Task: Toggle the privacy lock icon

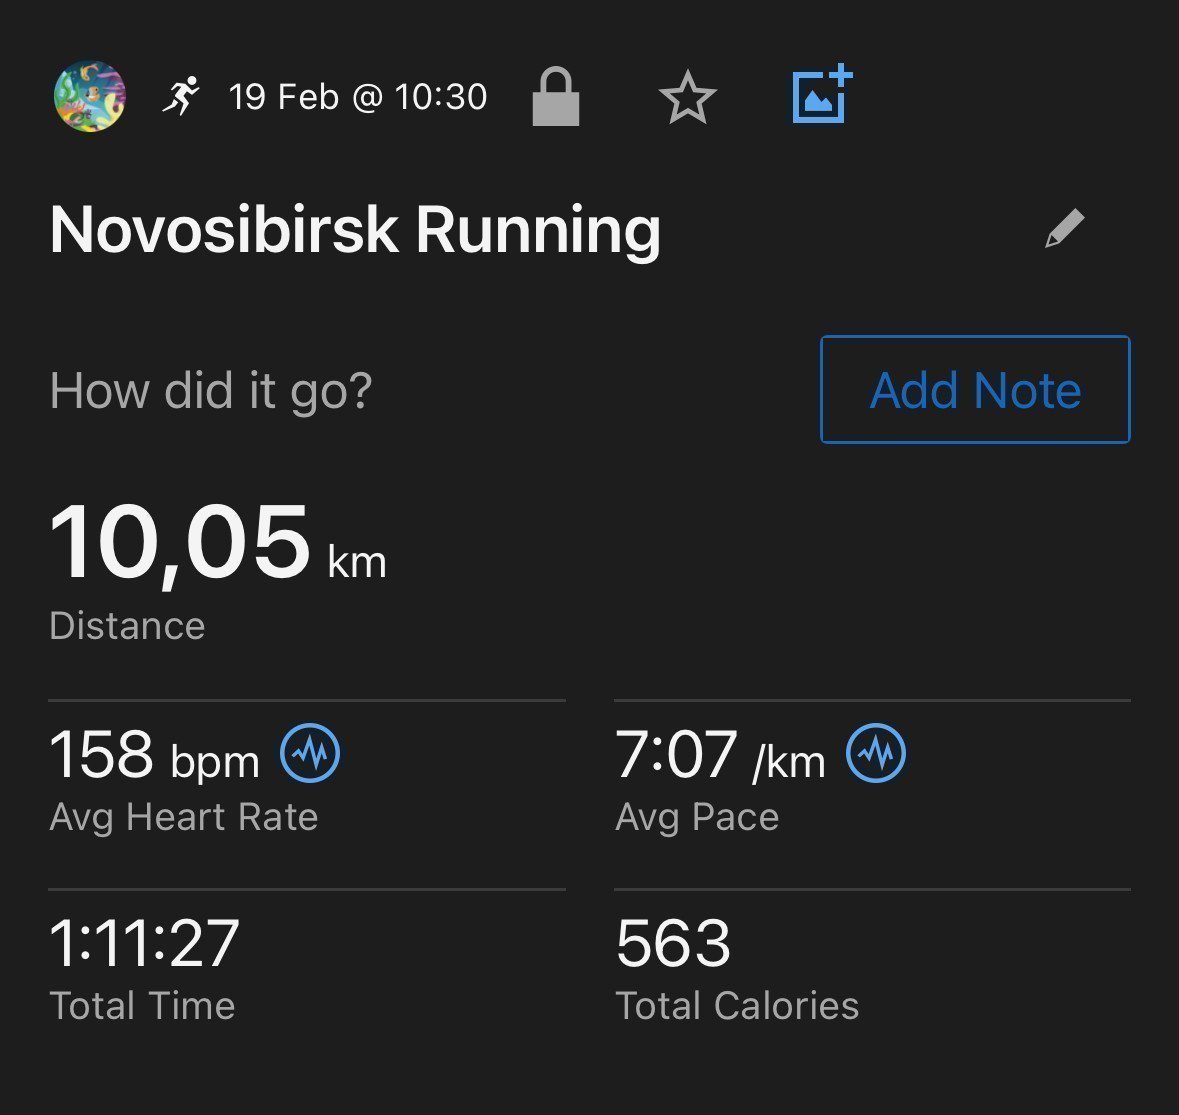Action: coord(556,96)
